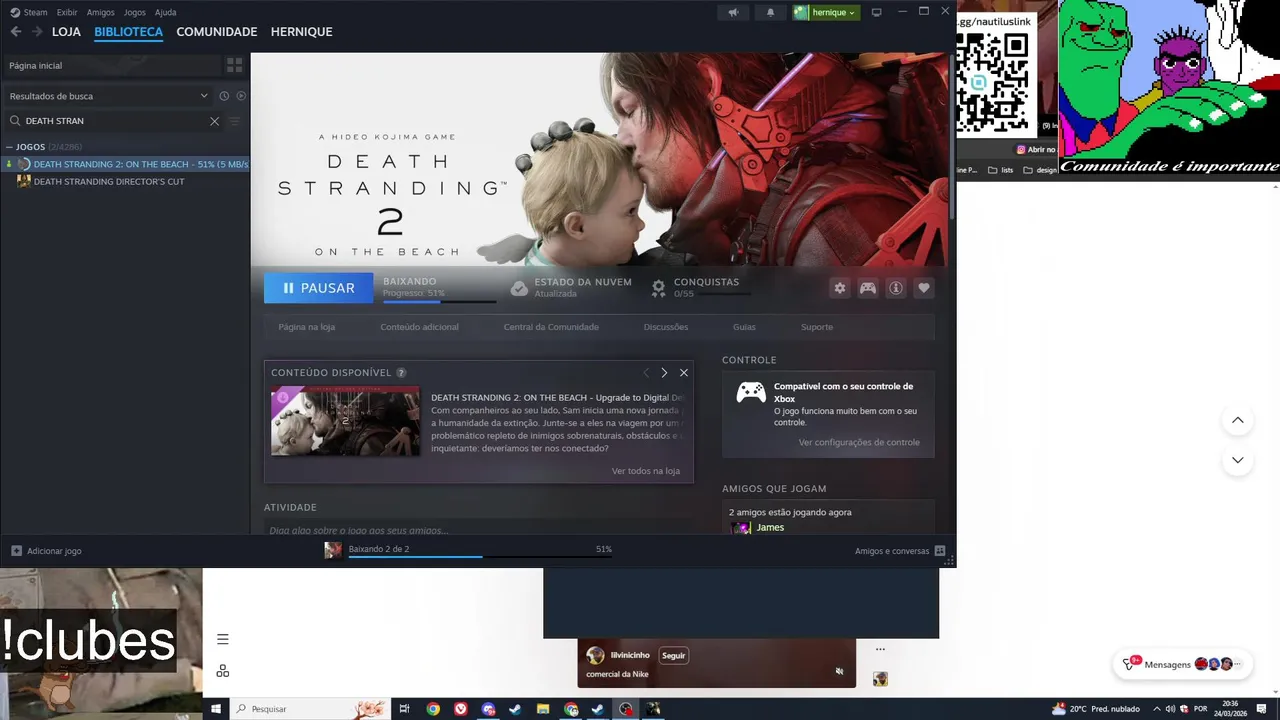1280x720 pixels.
Task: Open the browser hamburger menu icon
Action: [x=223, y=639]
